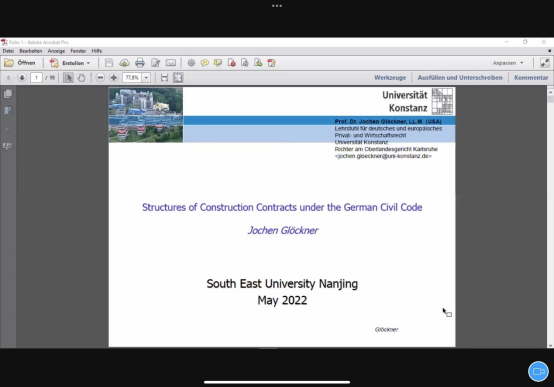Activate the arrow selection tool
554x387 pixels.
[x=68, y=77]
